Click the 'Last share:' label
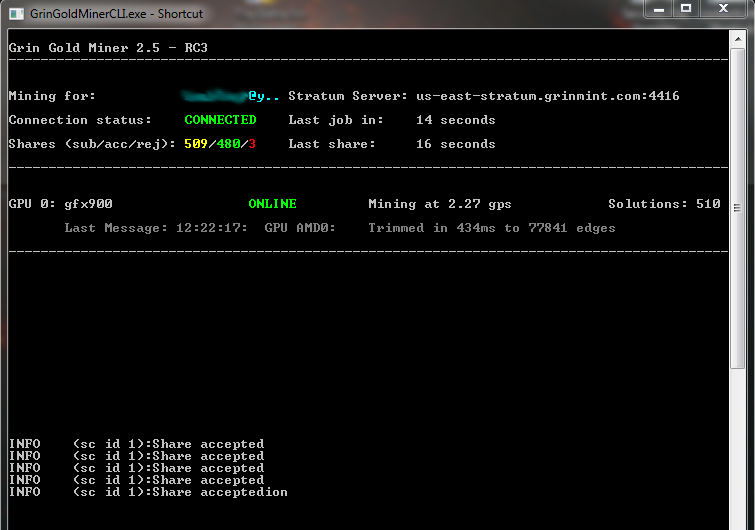The height and width of the screenshot is (530, 755). 332,144
